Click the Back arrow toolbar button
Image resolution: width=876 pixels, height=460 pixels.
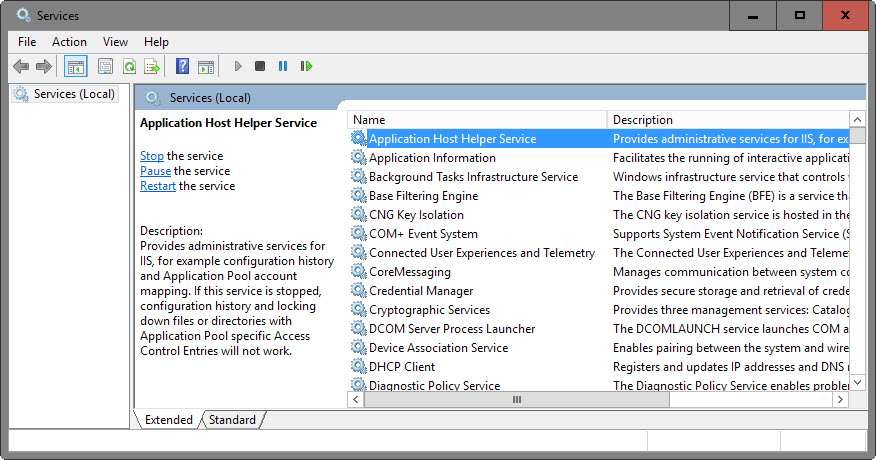[x=21, y=67]
